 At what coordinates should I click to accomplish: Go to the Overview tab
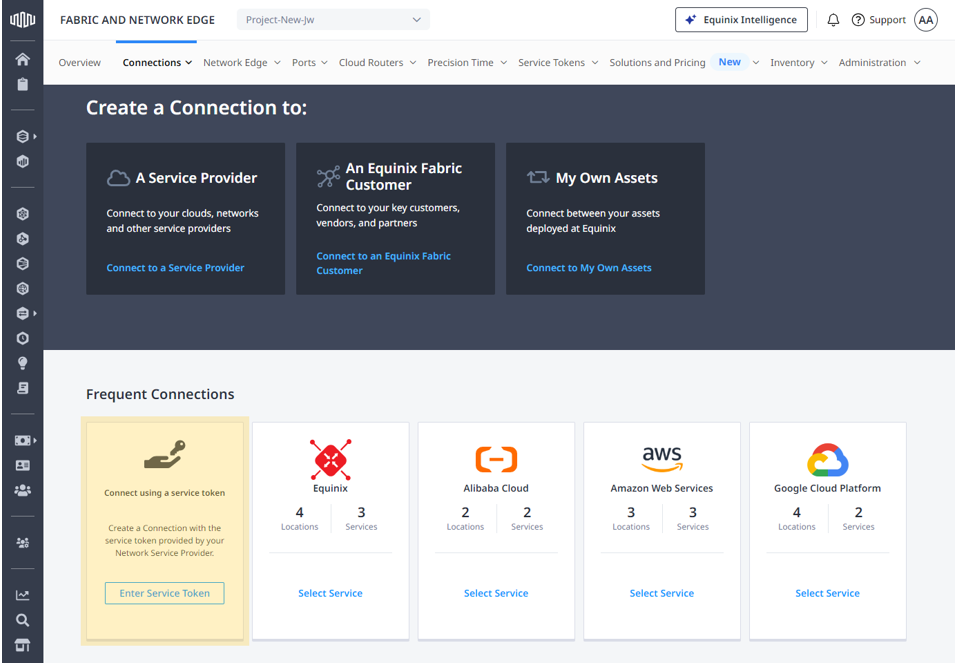coord(79,62)
